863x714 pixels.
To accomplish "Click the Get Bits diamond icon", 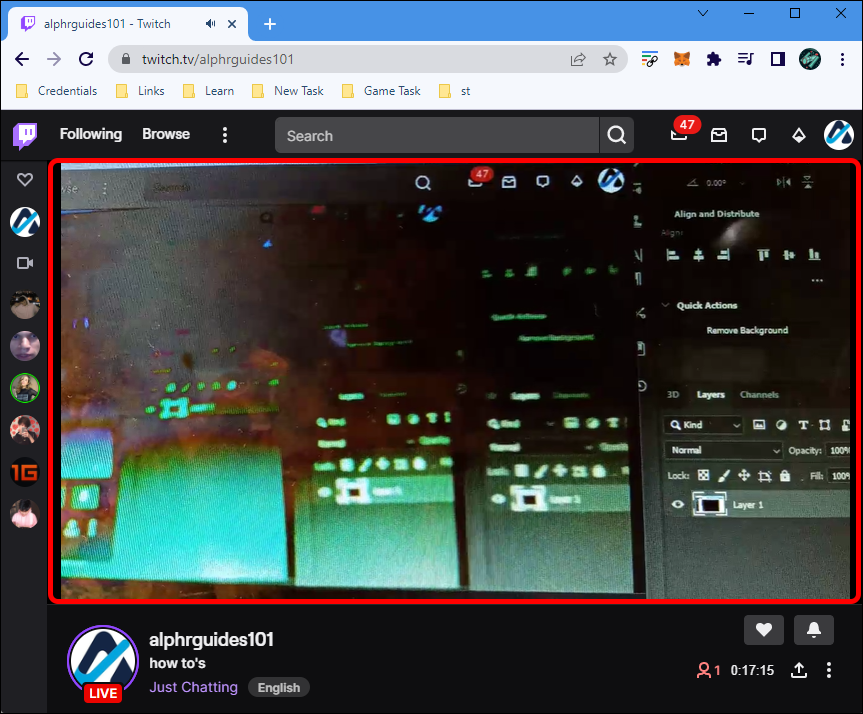I will pyautogui.click(x=799, y=135).
